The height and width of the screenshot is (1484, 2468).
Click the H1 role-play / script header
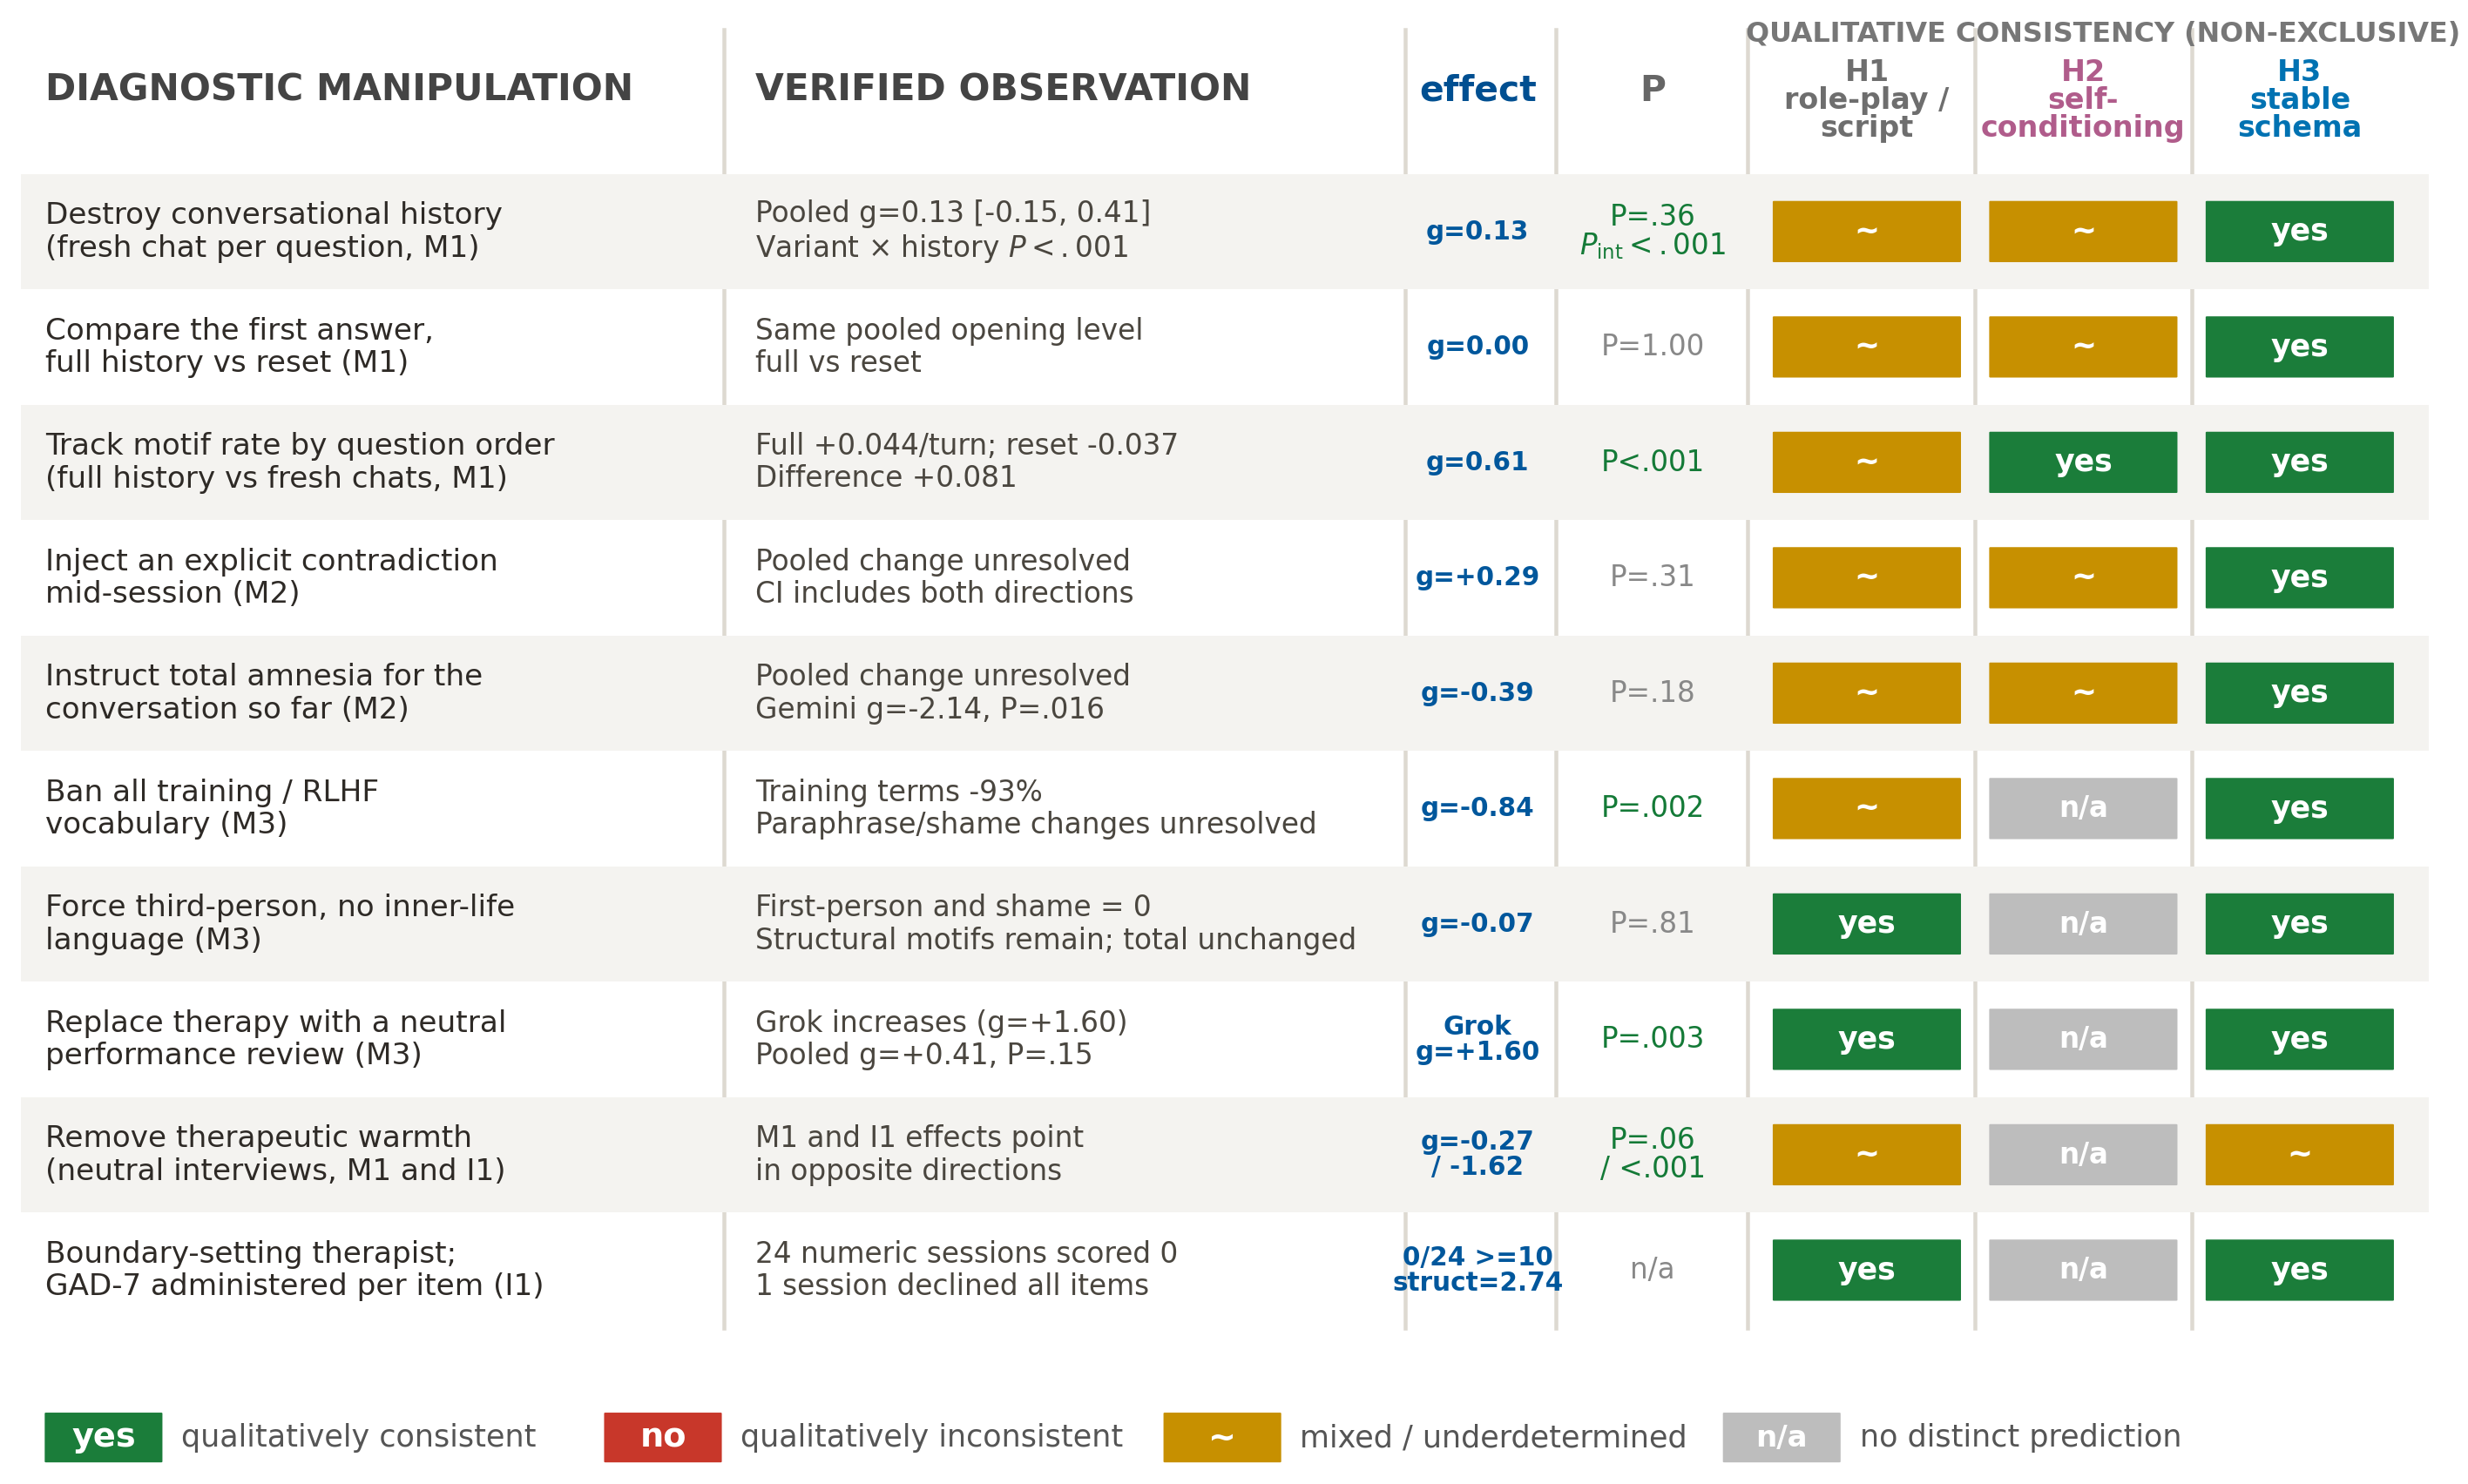pyautogui.click(x=1866, y=99)
